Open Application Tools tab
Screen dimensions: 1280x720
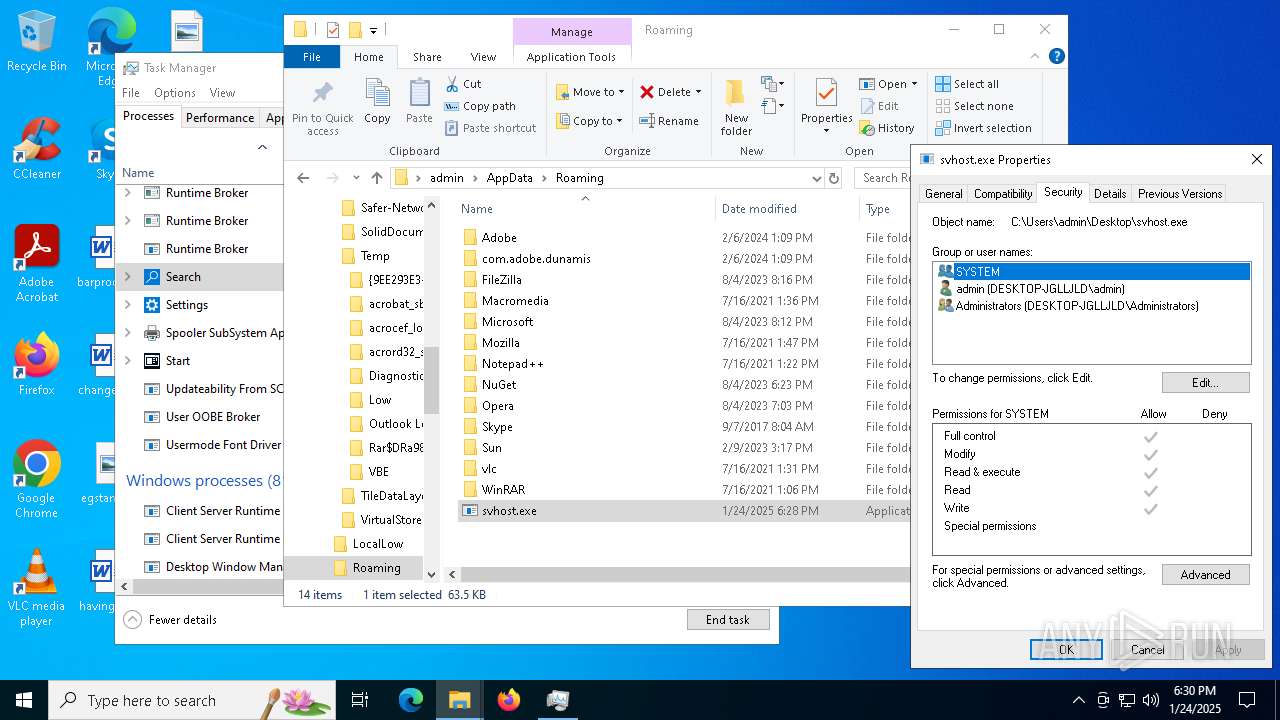571,57
